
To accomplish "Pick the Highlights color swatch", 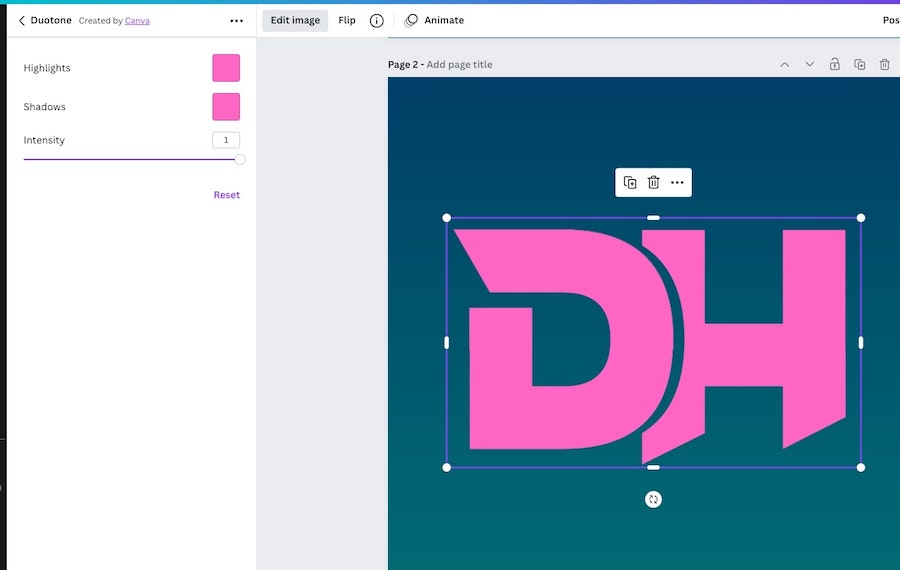I will 226,68.
